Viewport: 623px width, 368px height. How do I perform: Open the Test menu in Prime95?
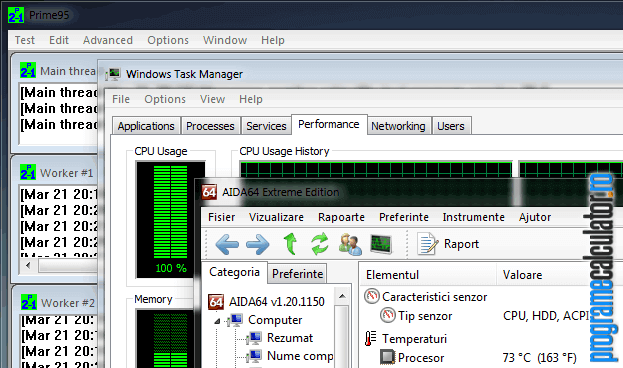25,40
